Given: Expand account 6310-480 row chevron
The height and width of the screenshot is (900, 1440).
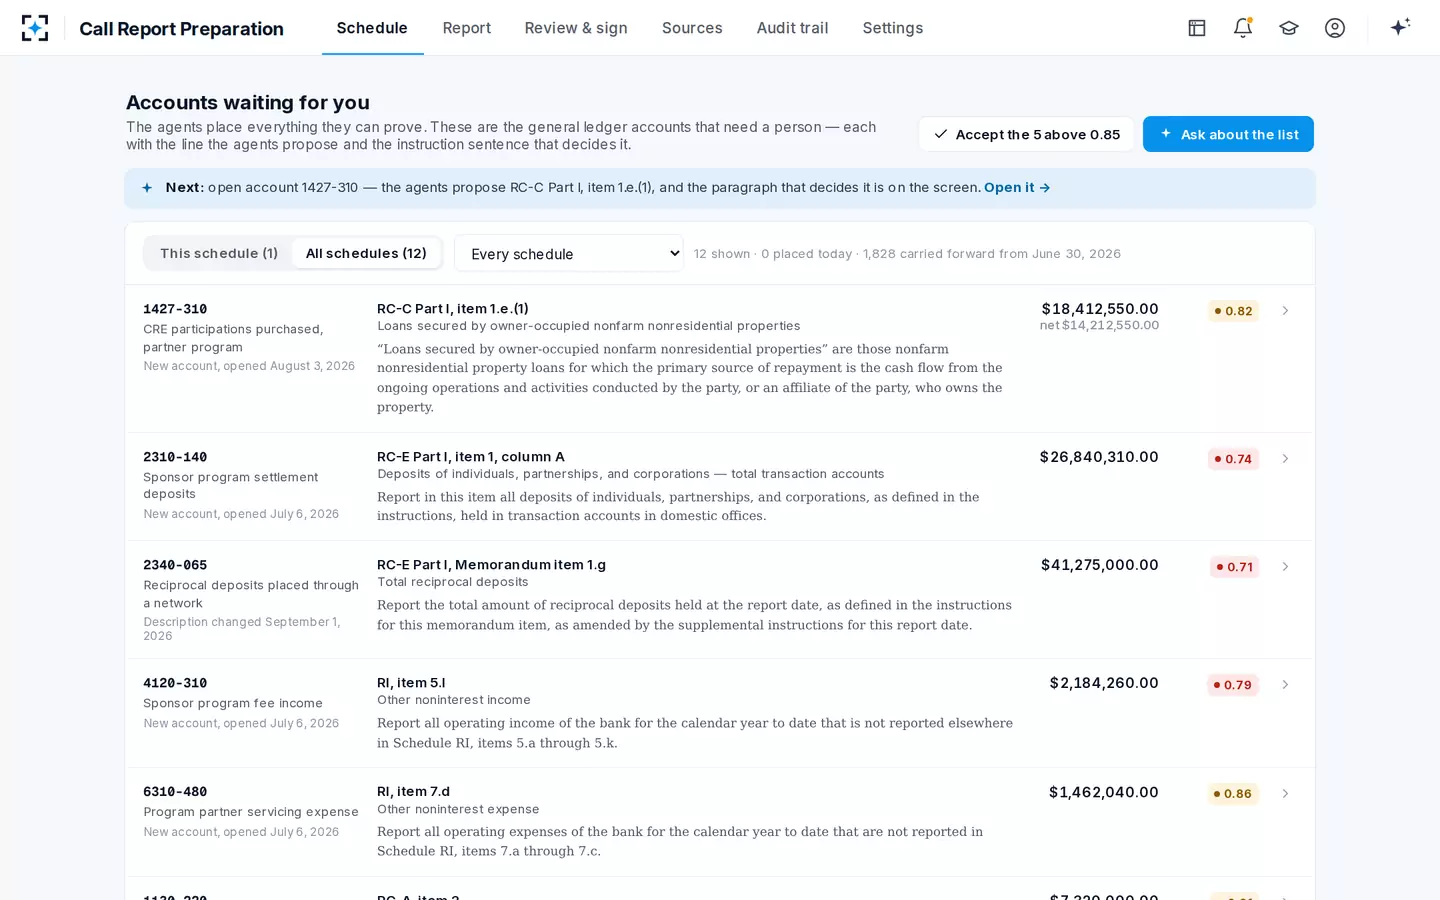Looking at the screenshot, I should point(1285,794).
